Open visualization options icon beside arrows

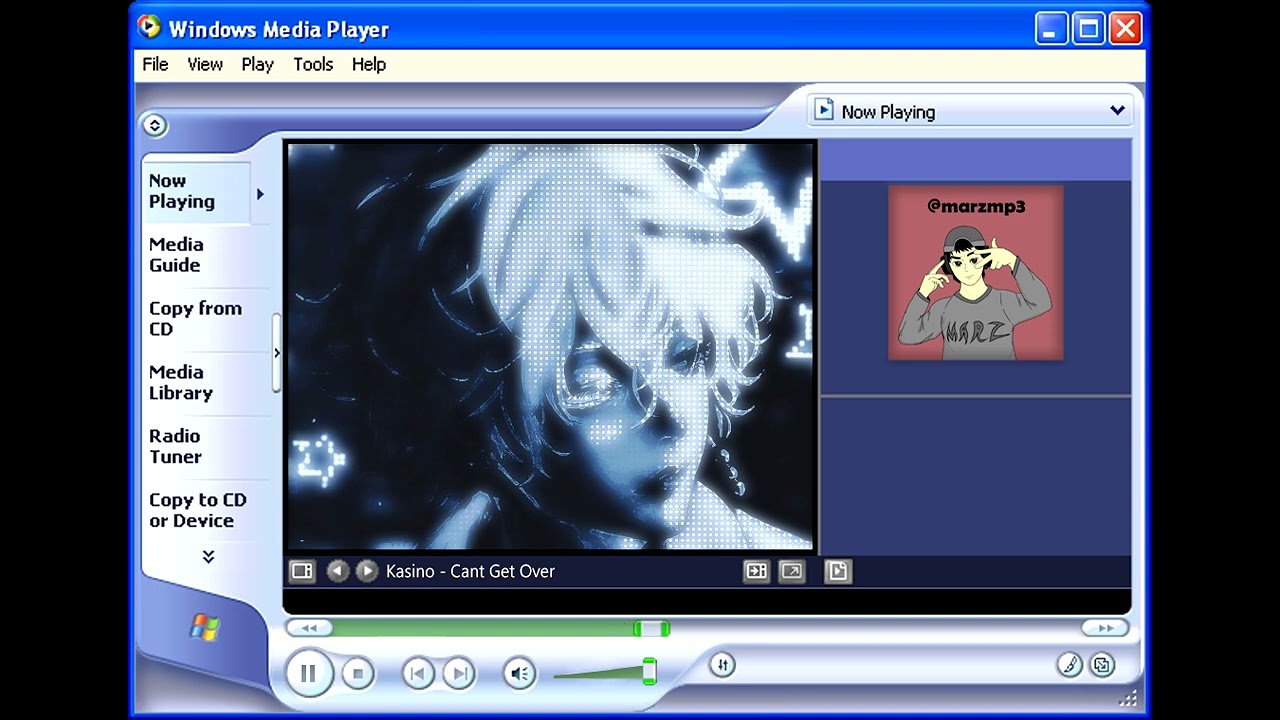click(302, 571)
